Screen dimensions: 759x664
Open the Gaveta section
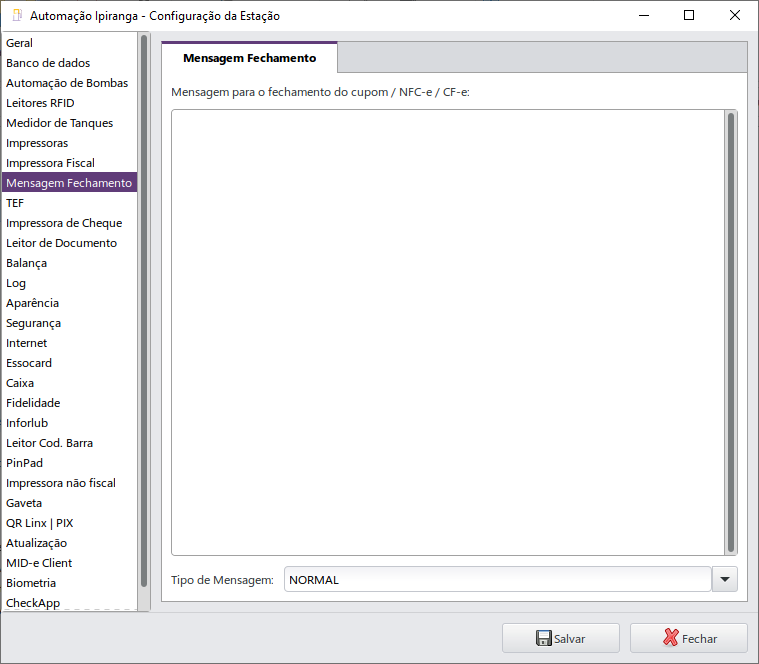click(69, 503)
